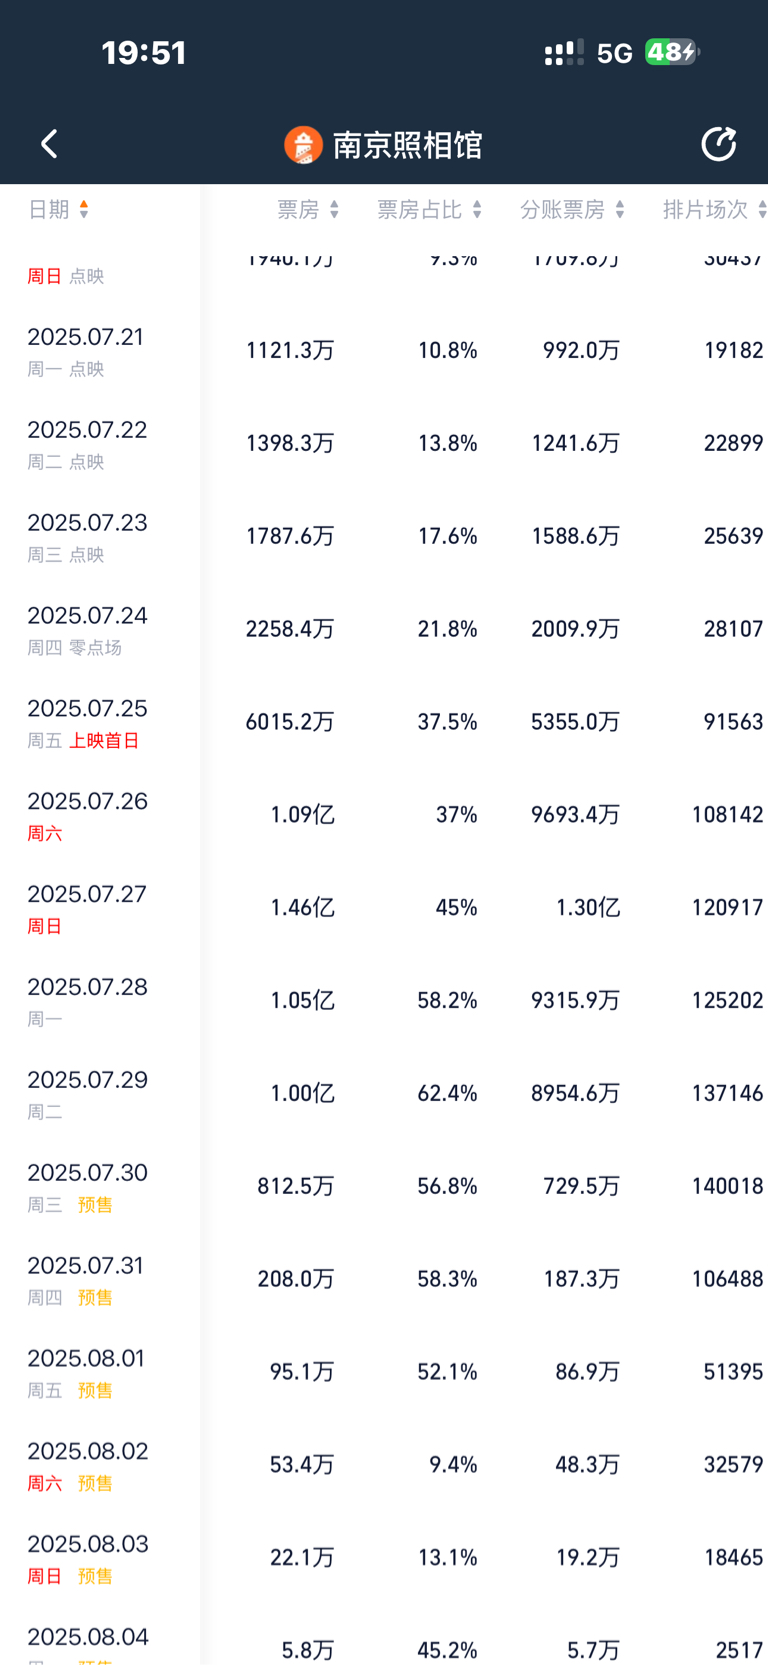Click the 日期 column header text
Viewport: 768px width, 1665px height.
(49, 209)
